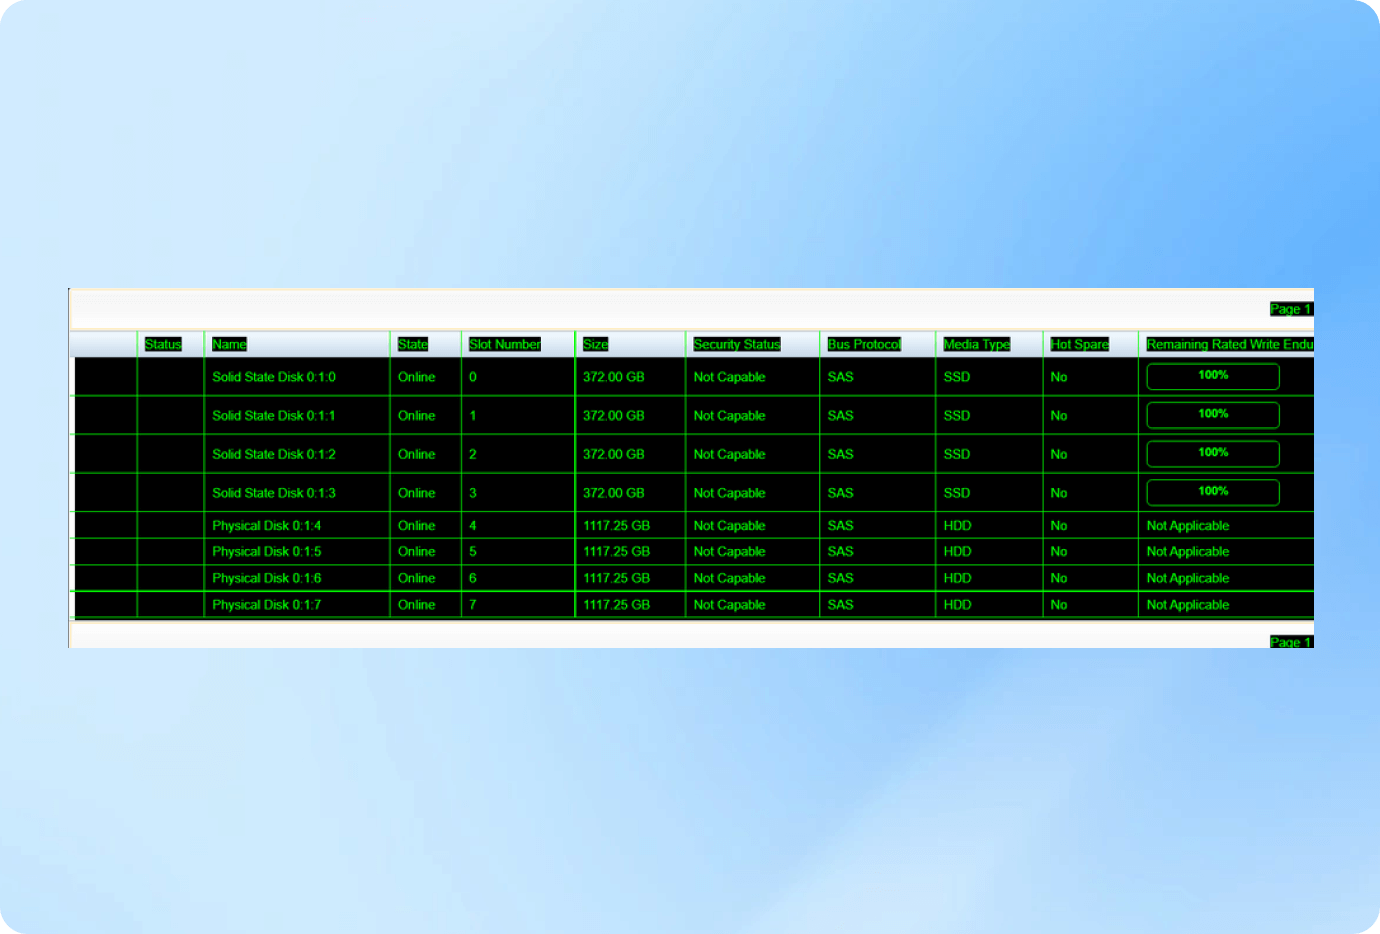
Task: Click the Media Type column header
Action: pyautogui.click(x=977, y=344)
